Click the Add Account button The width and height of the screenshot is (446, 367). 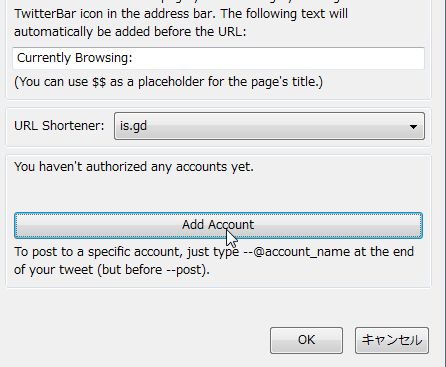218,225
